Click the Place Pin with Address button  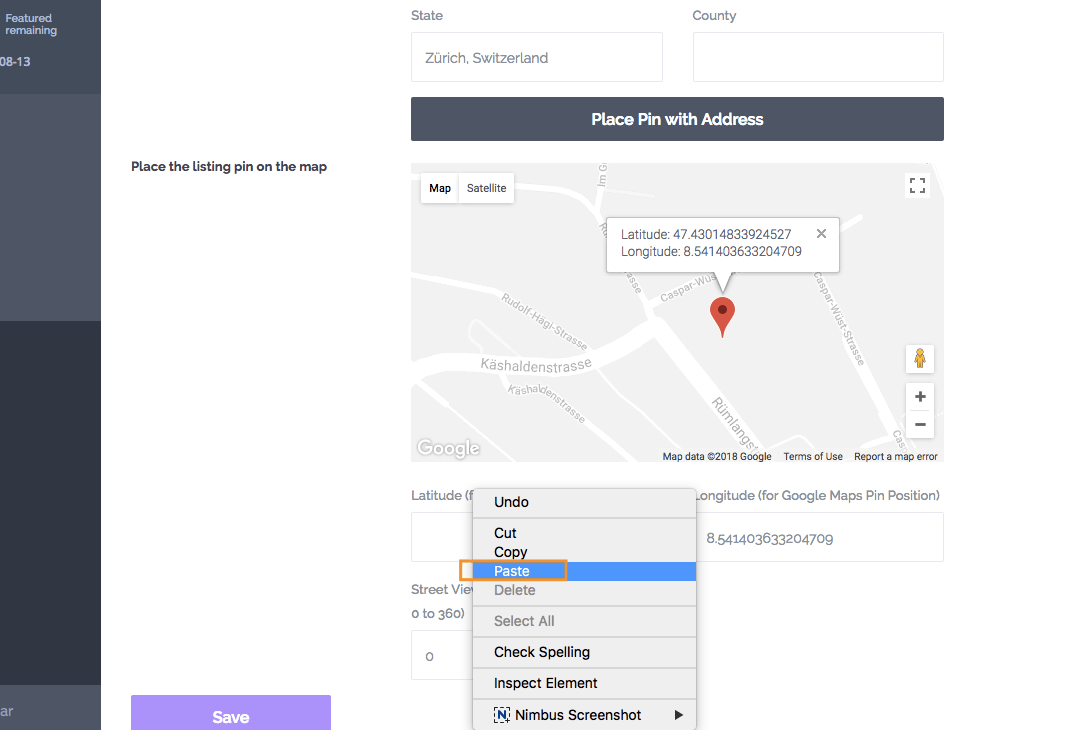(677, 118)
